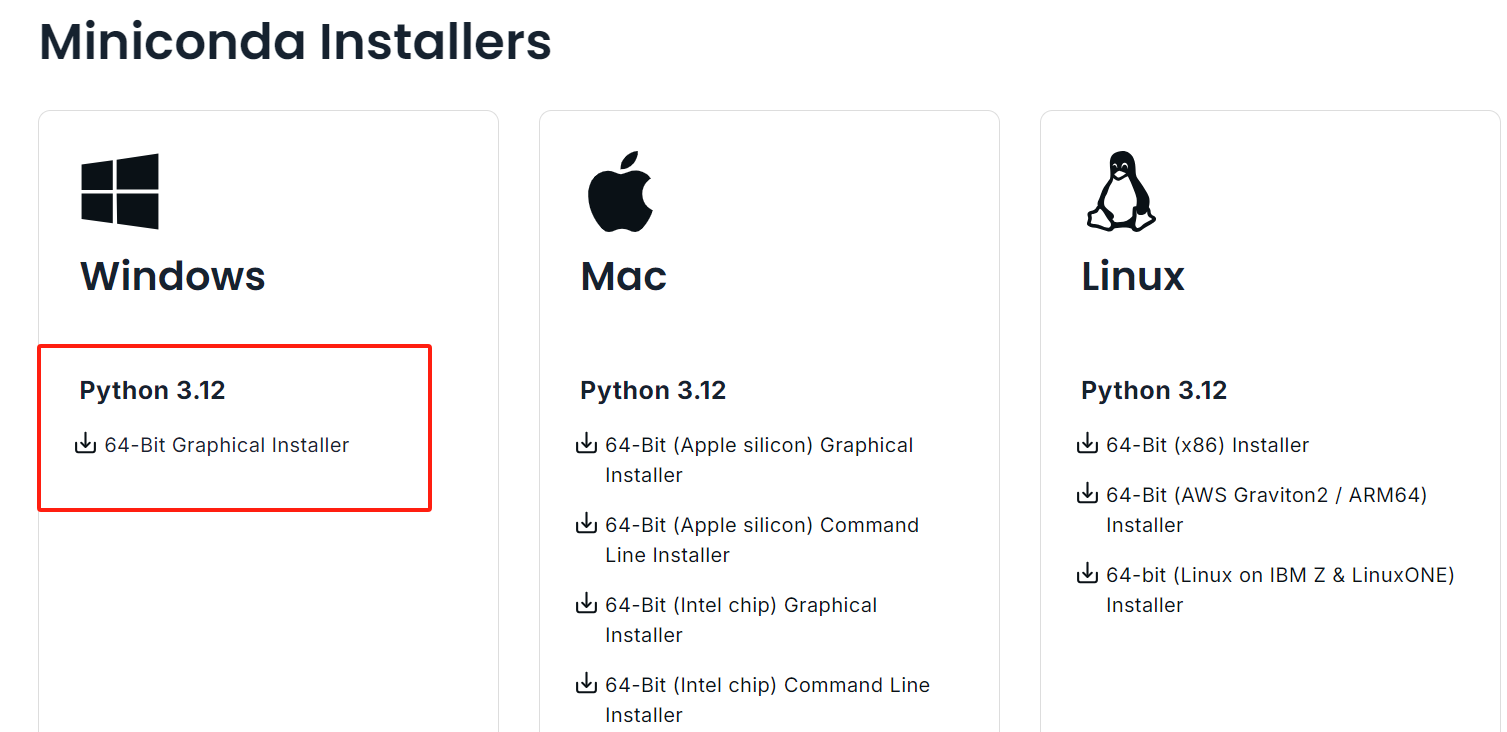Open the 64-Bit (Apple silicon) Graphical Installer link
The height and width of the screenshot is (732, 1507).
759,446
